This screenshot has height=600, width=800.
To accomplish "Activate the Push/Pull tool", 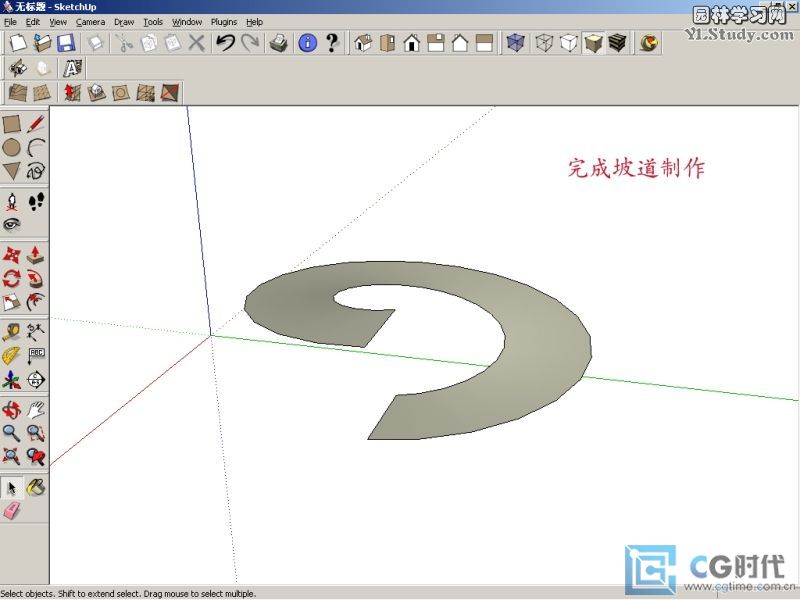I will 36,255.
